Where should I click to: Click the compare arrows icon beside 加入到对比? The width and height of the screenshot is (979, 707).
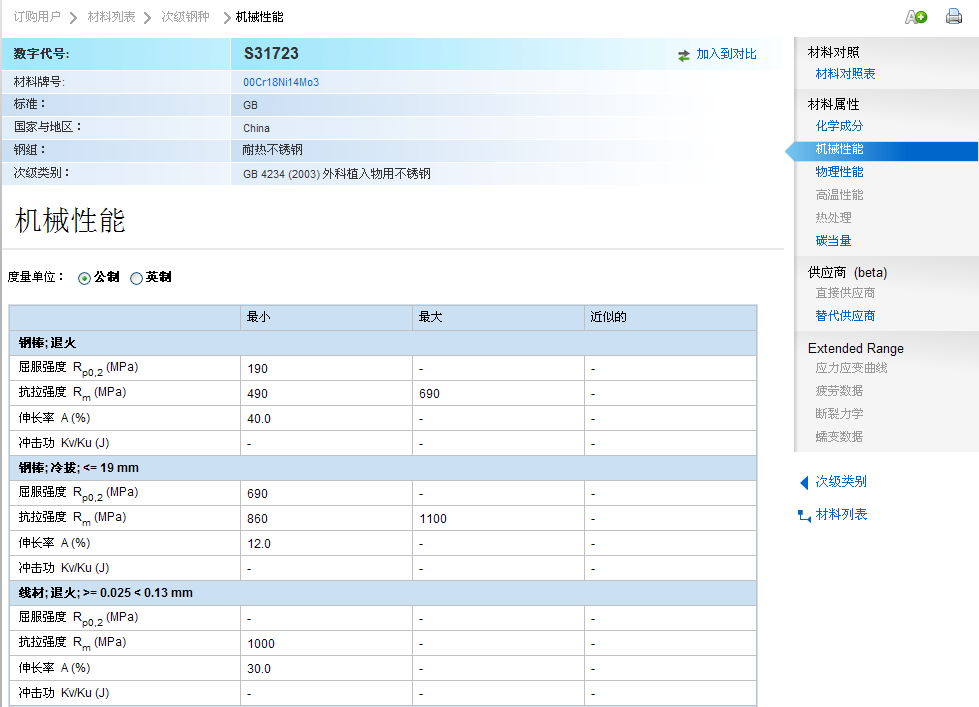point(684,55)
